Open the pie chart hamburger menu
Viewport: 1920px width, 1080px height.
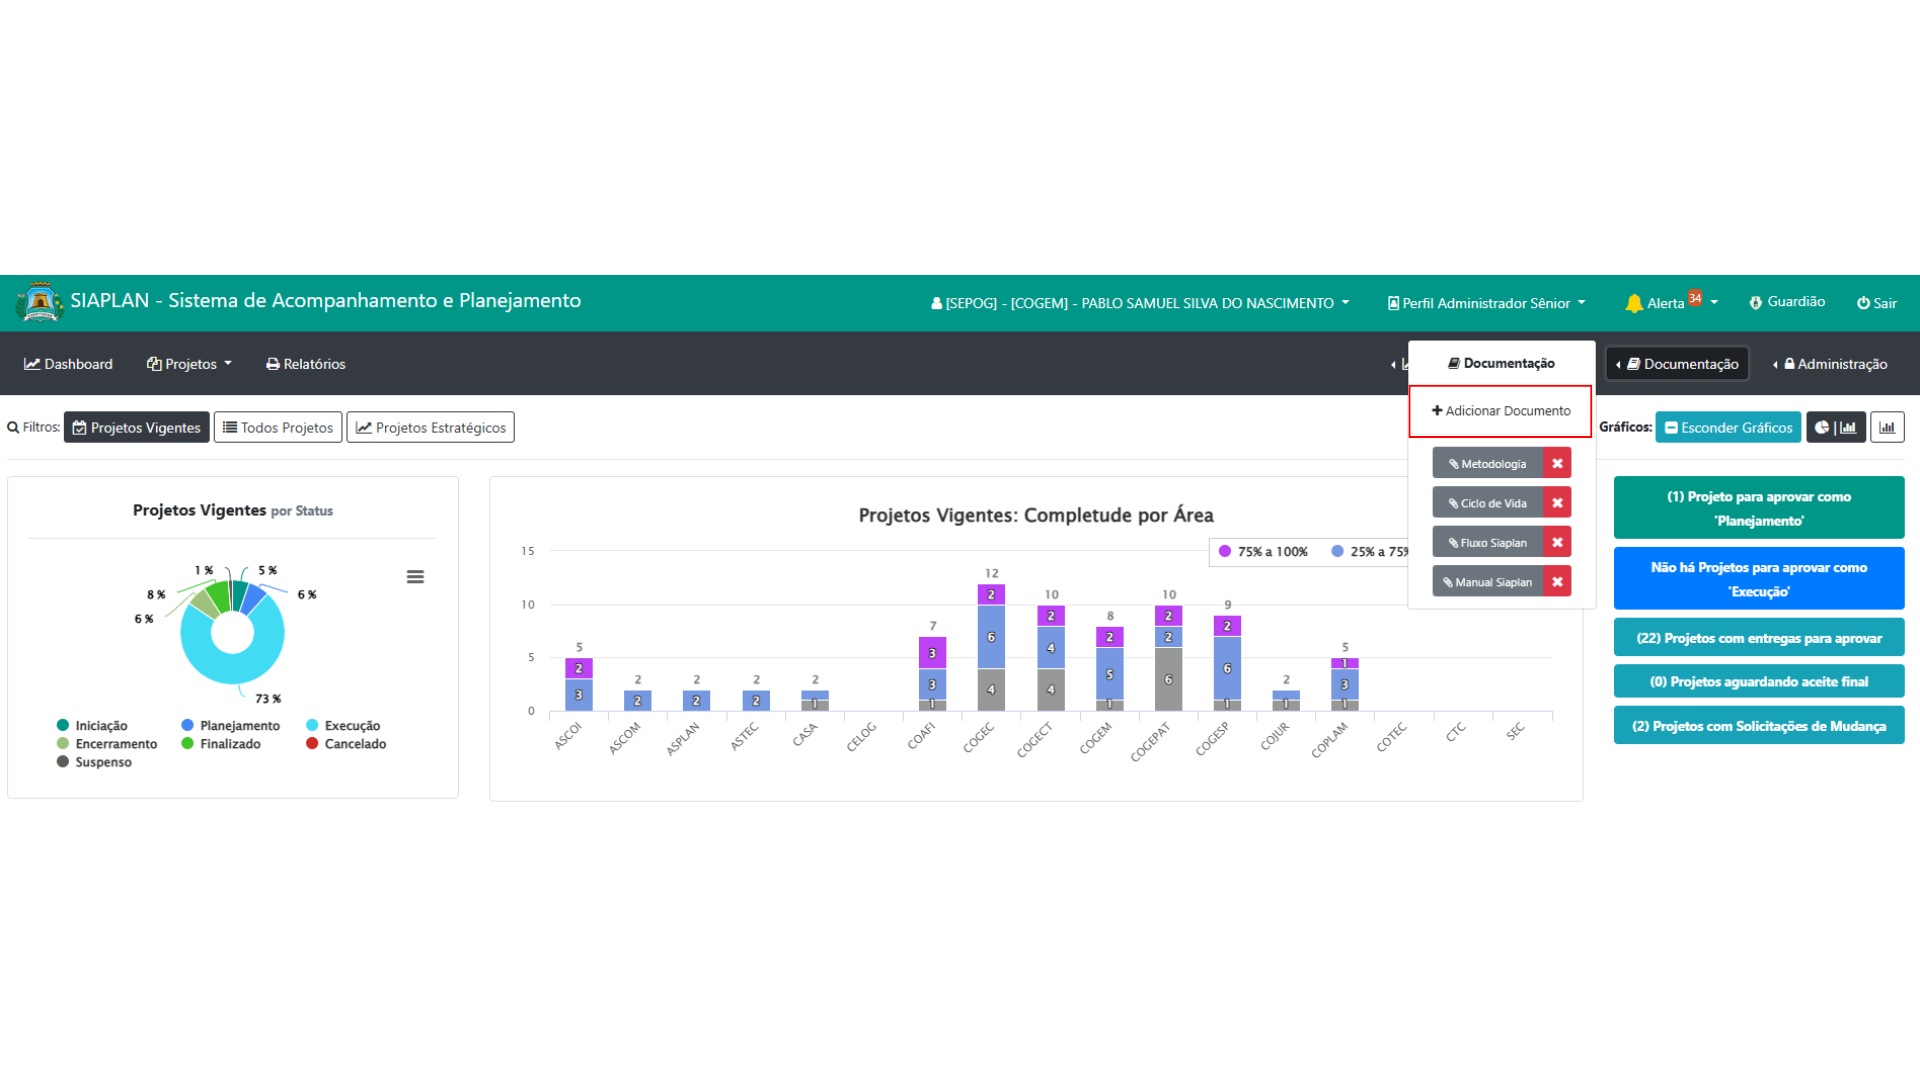(415, 577)
